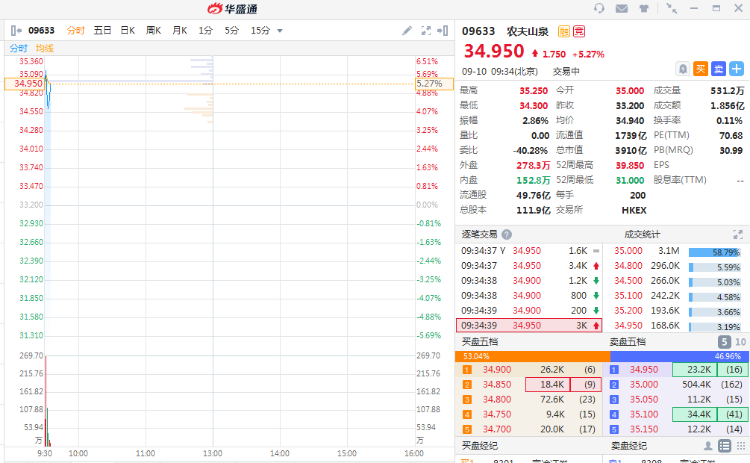Click the blue 卖 sell button

tap(719, 69)
